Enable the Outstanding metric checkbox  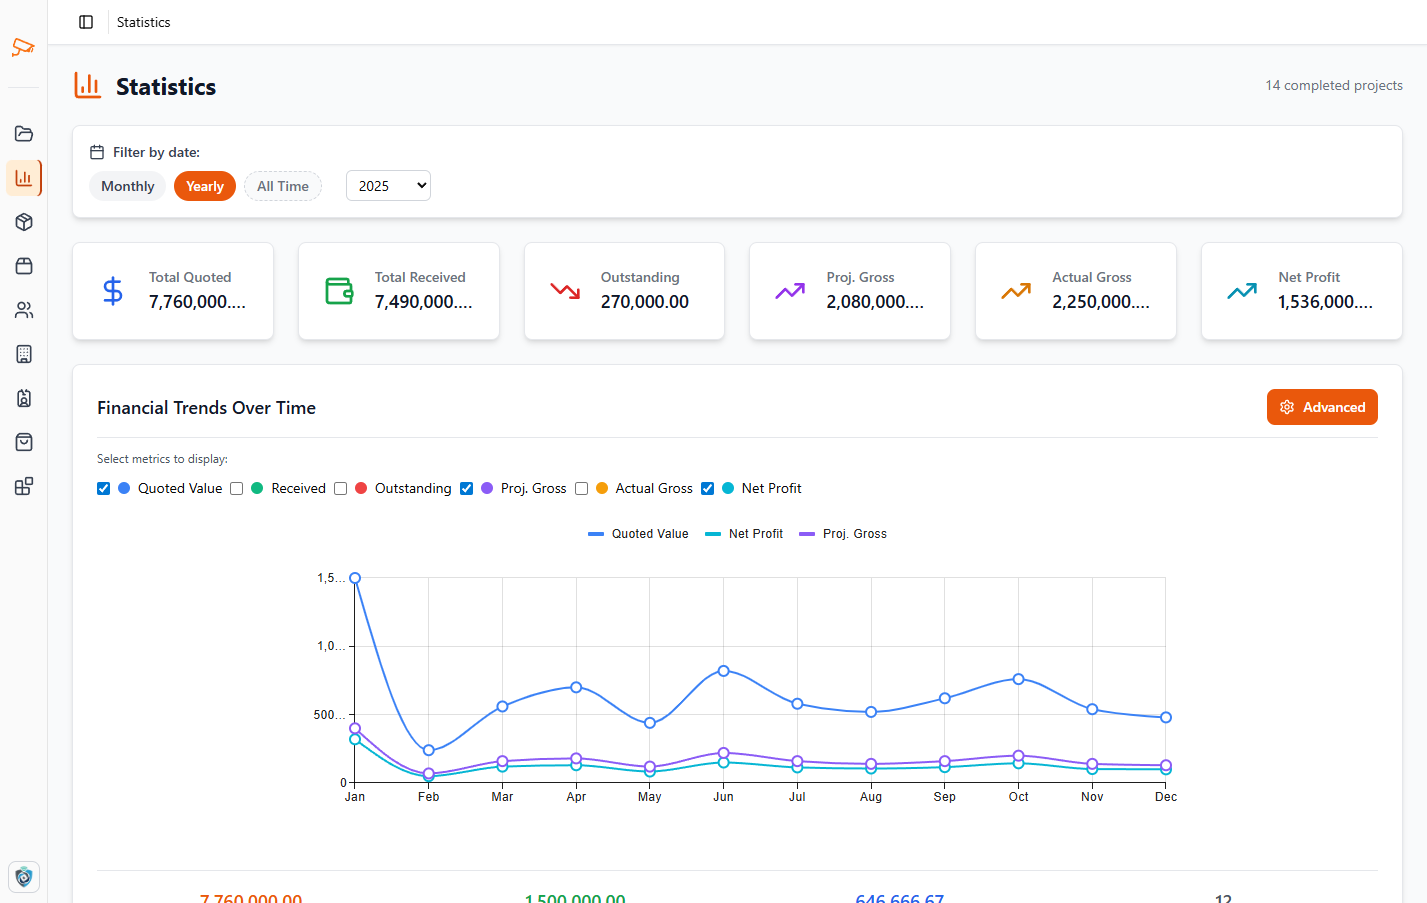341,488
